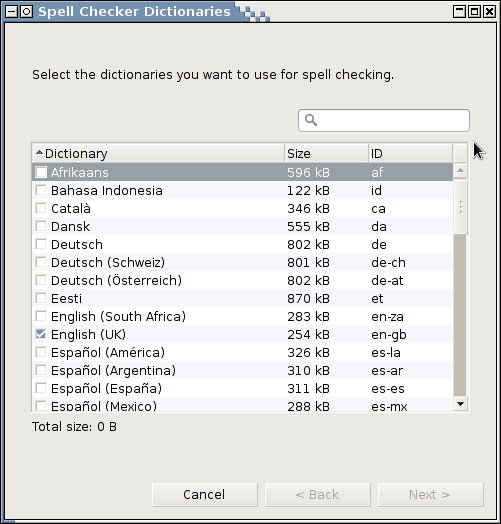The height and width of the screenshot is (524, 501).
Task: Select the Bahasa Indonesia row
Action: [243, 190]
